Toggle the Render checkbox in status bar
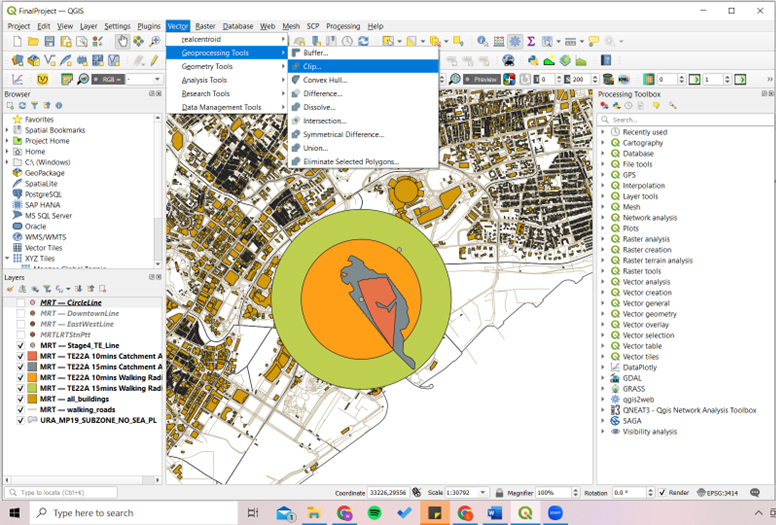This screenshot has width=776, height=525. click(x=660, y=493)
